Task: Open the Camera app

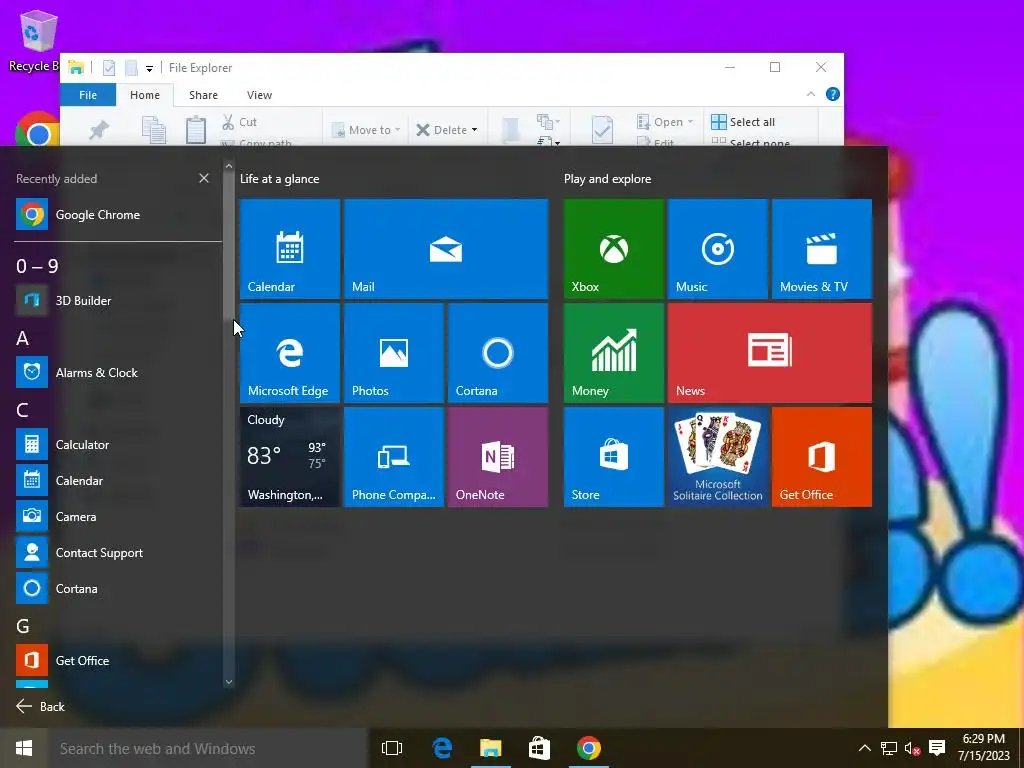Action: [118, 517]
